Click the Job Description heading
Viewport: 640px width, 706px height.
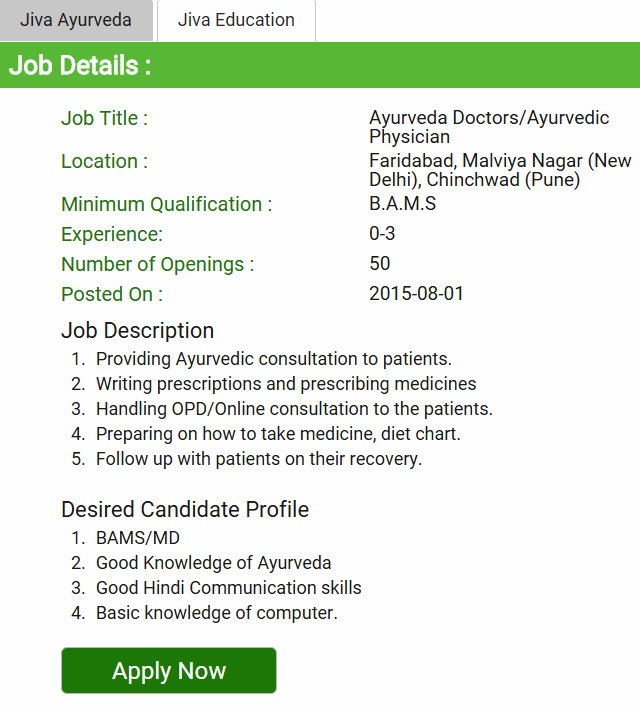point(138,330)
